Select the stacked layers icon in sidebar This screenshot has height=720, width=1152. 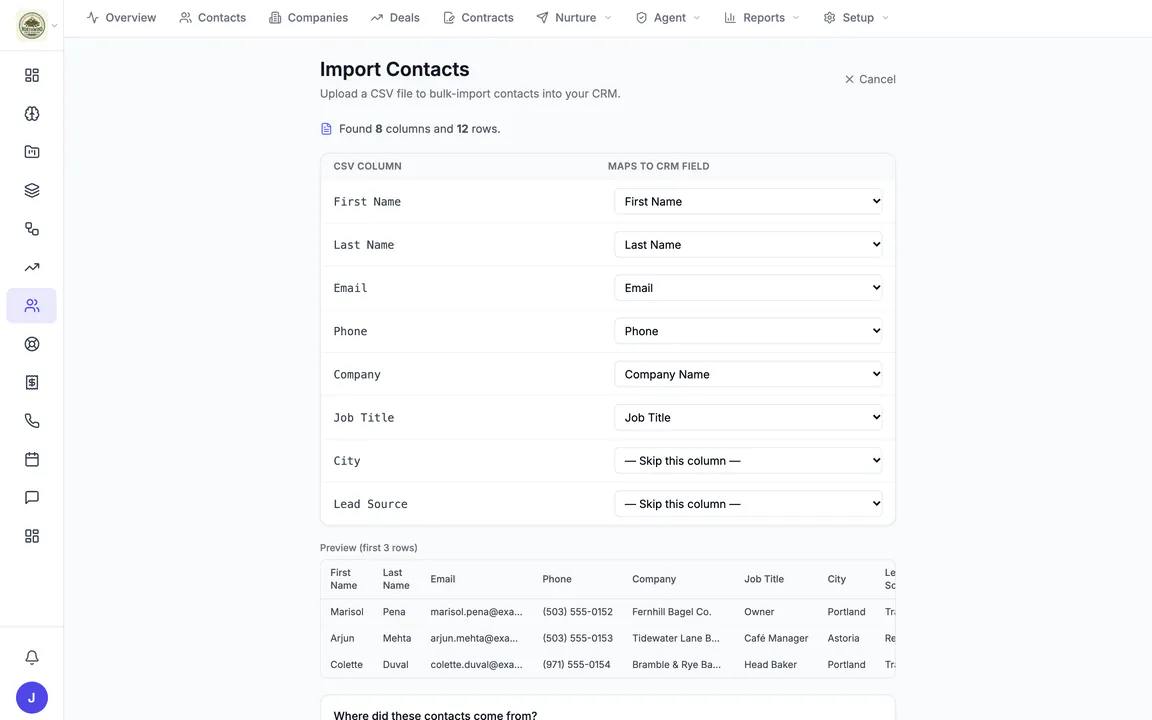click(x=32, y=190)
